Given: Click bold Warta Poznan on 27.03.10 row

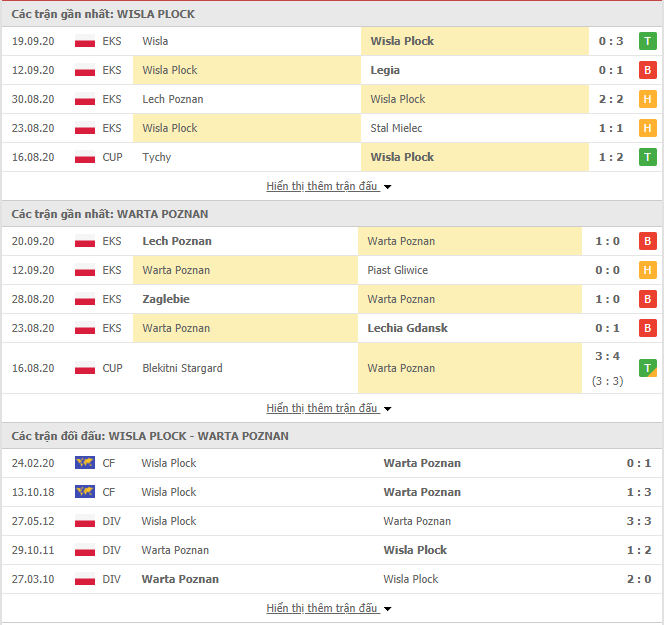Looking at the screenshot, I should [x=180, y=579].
